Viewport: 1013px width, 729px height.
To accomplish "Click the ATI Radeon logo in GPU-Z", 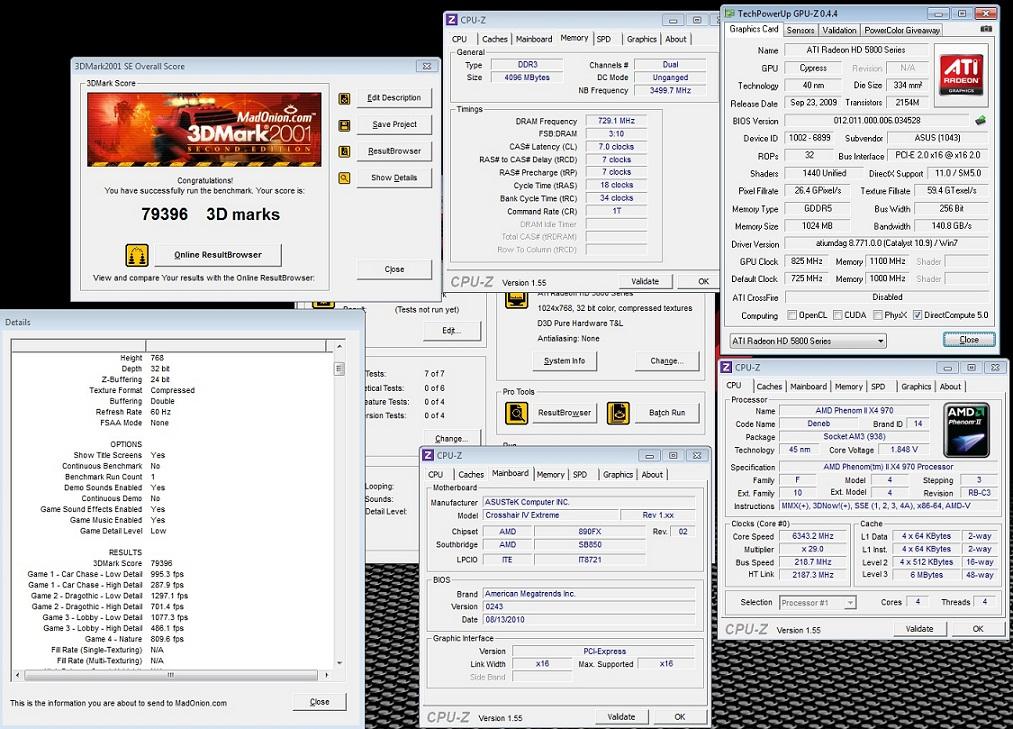I will (x=961, y=75).
